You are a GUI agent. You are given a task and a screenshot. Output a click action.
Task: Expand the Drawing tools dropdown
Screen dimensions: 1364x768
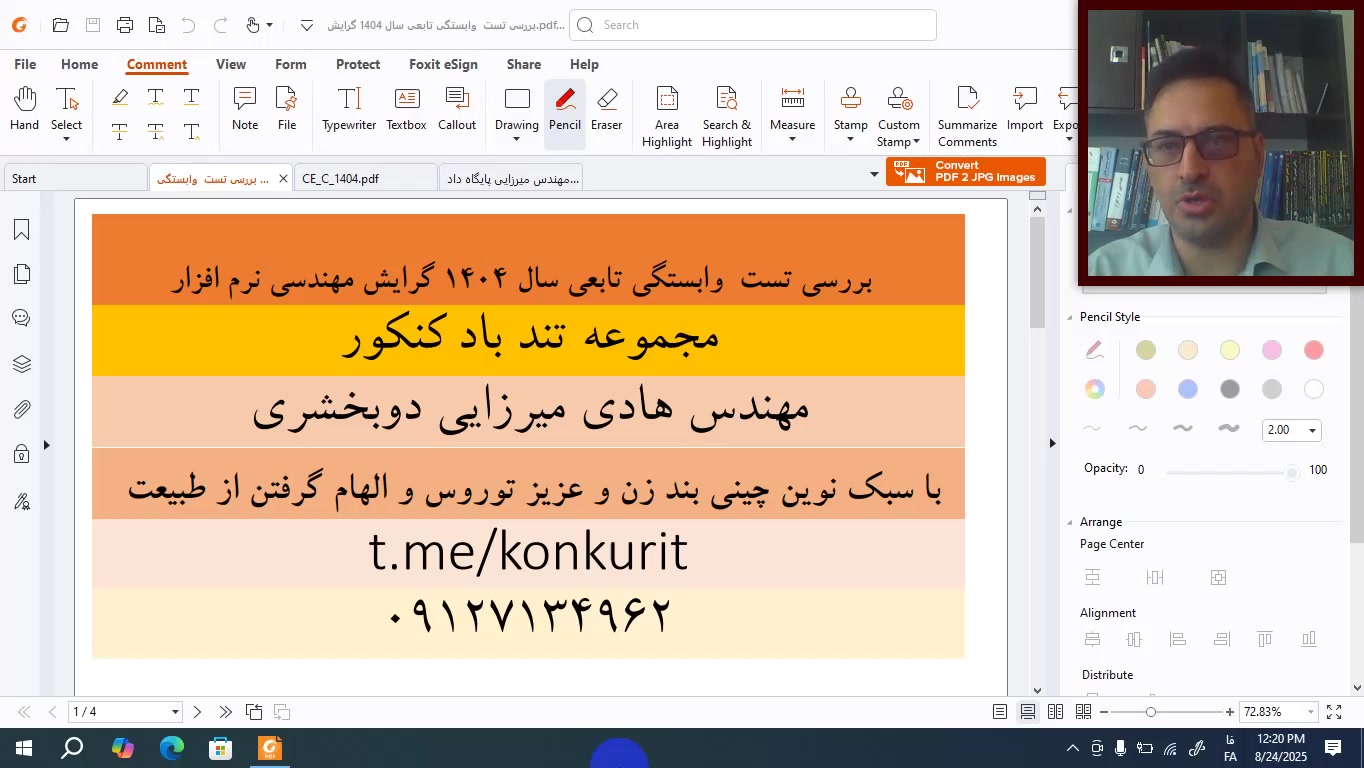click(x=517, y=139)
